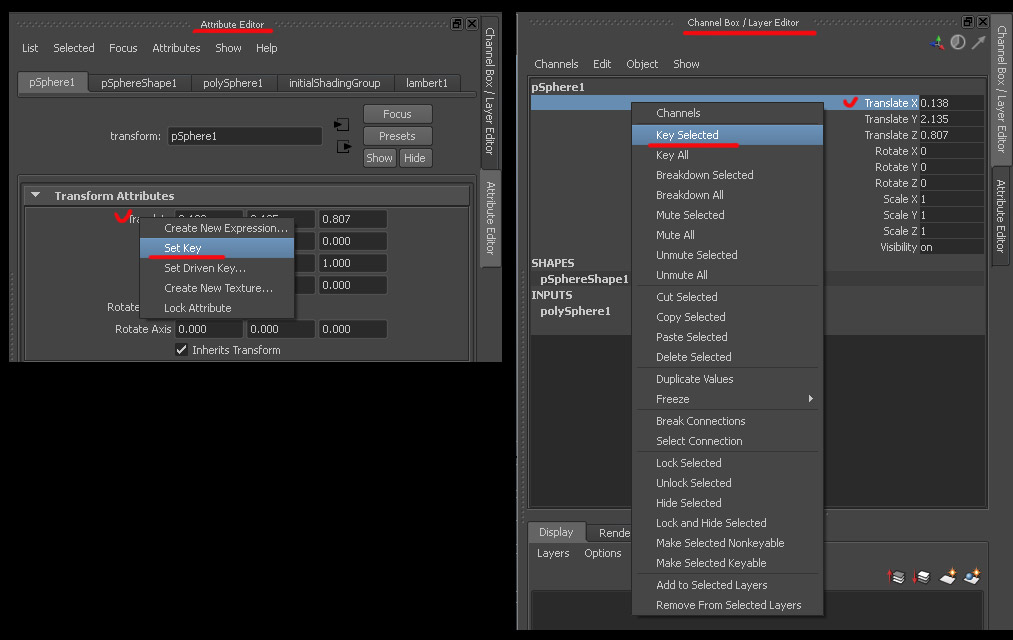Click the output connection arrow beside transform field
This screenshot has height=640, width=1013.
point(344,146)
